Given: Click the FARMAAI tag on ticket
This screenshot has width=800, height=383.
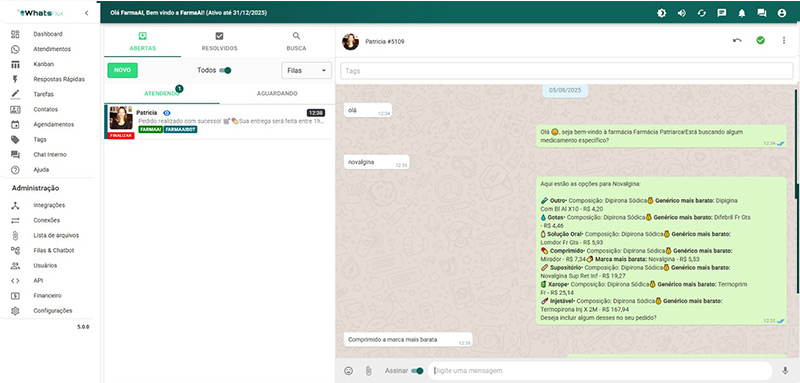Looking at the screenshot, I should [151, 130].
